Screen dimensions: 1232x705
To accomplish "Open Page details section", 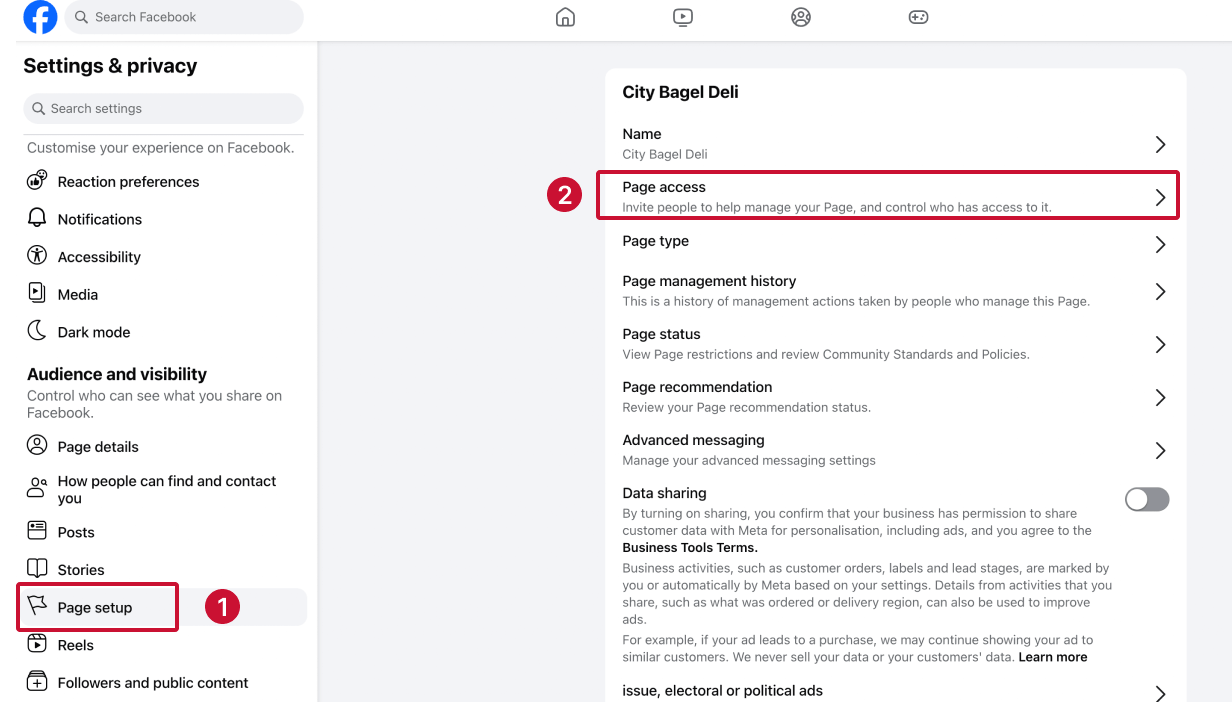I will 98,447.
